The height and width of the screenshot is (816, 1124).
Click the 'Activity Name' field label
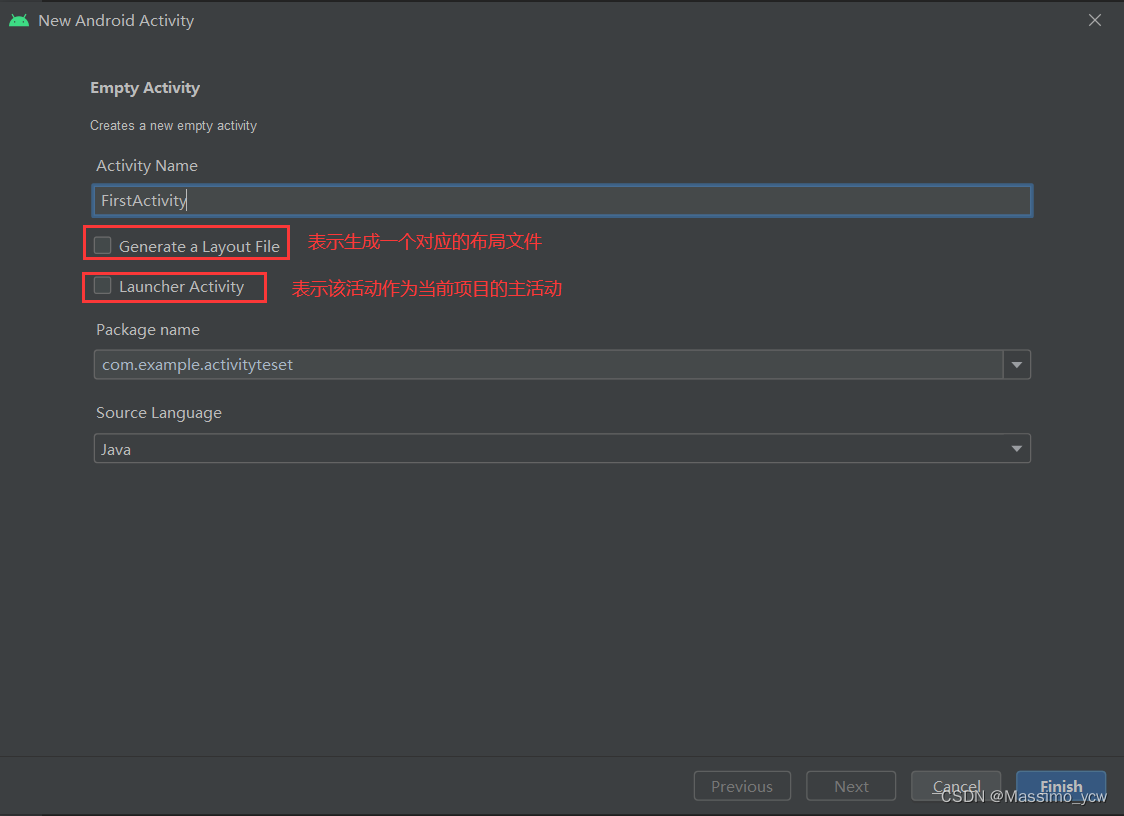pos(147,166)
